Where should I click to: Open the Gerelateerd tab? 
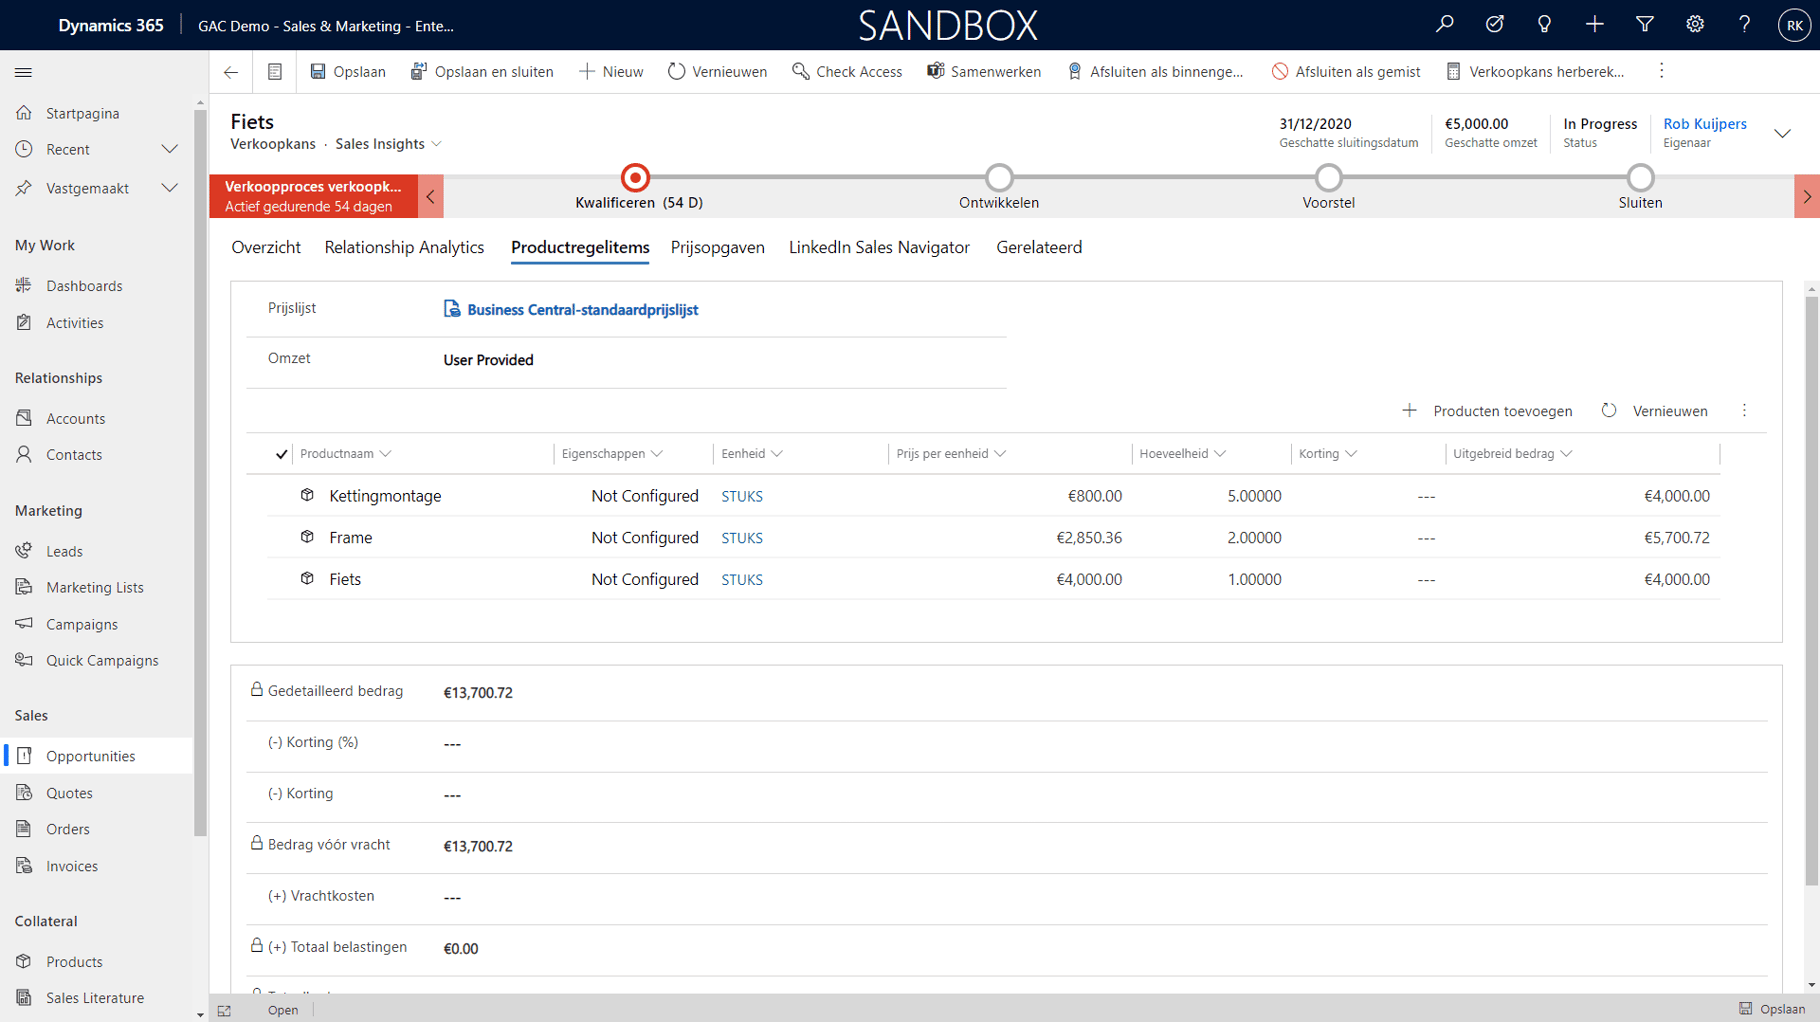pos(1039,247)
